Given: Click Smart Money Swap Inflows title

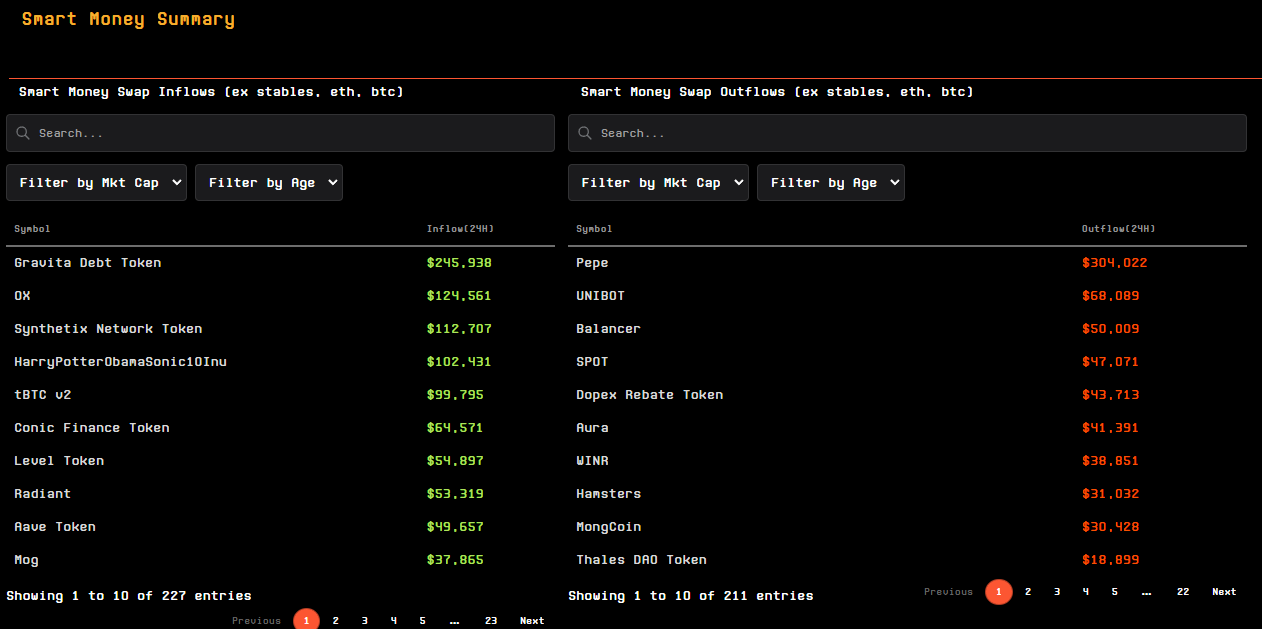Looking at the screenshot, I should 211,92.
